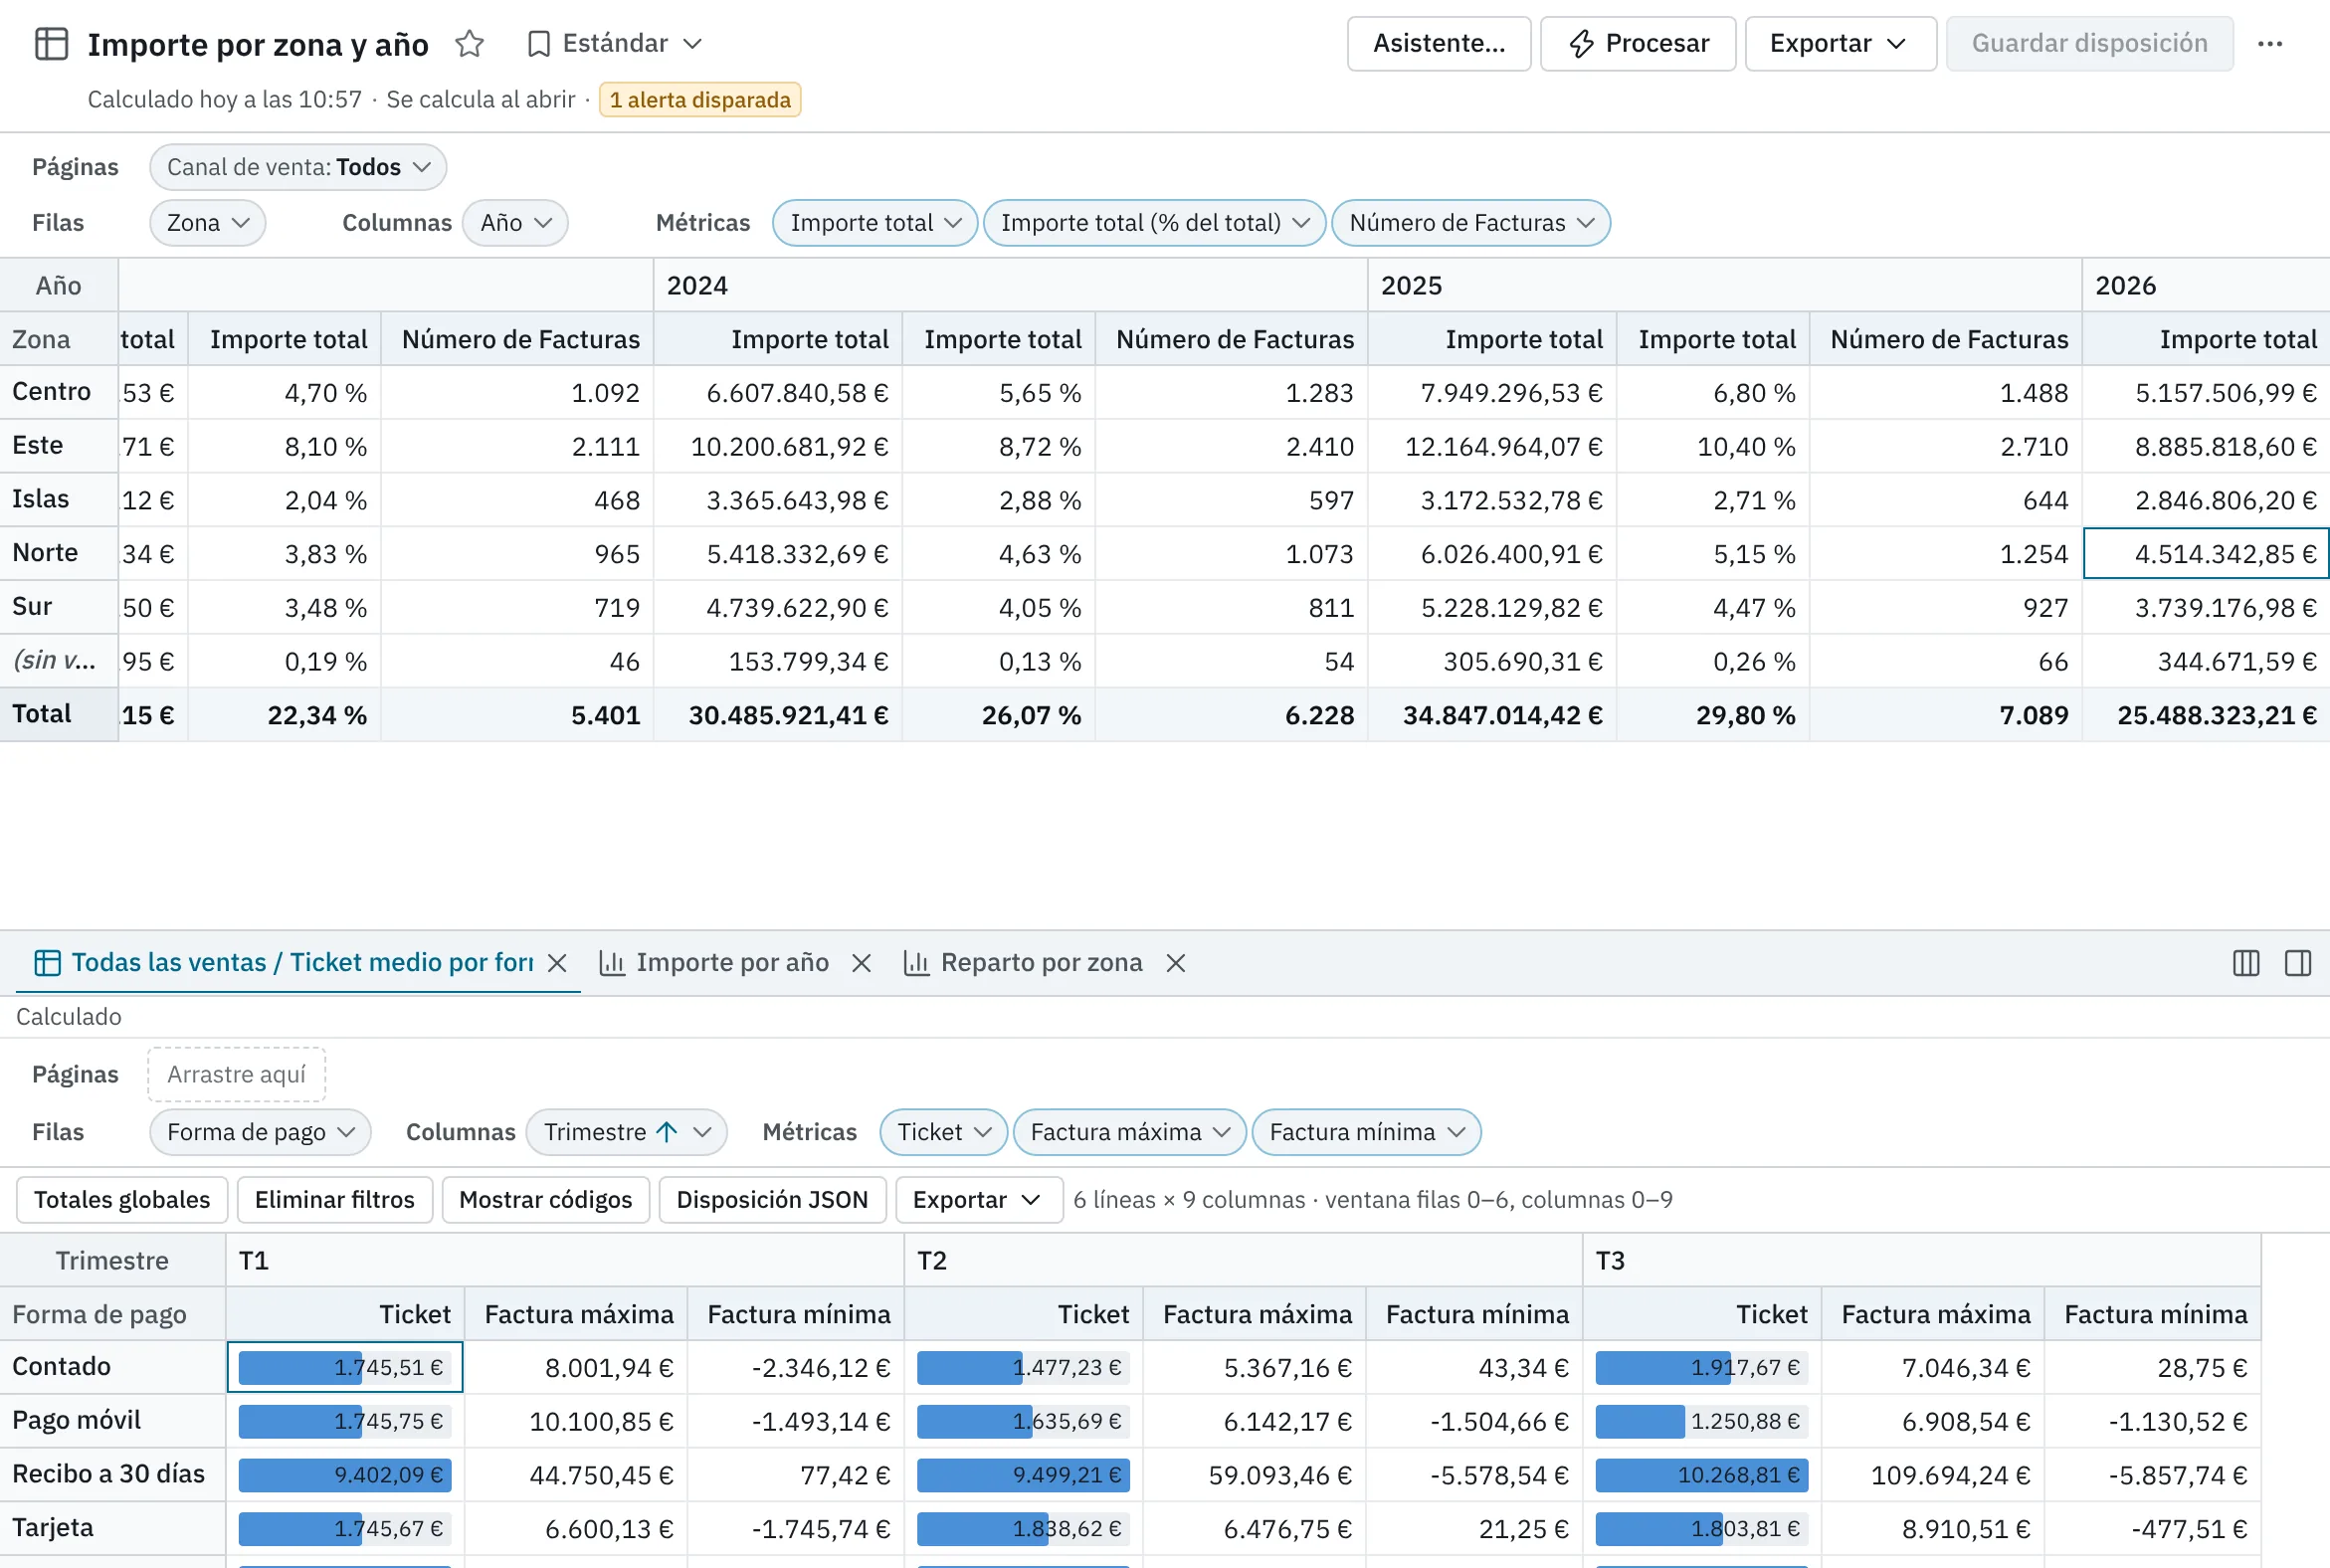Open the three-dots more options menu
Screen dimensions: 2330x1568
[2269, 44]
